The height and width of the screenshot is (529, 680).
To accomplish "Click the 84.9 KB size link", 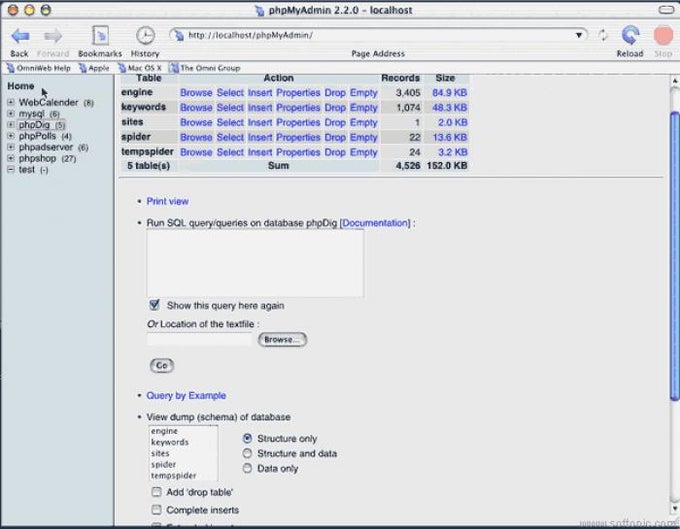I will (449, 93).
